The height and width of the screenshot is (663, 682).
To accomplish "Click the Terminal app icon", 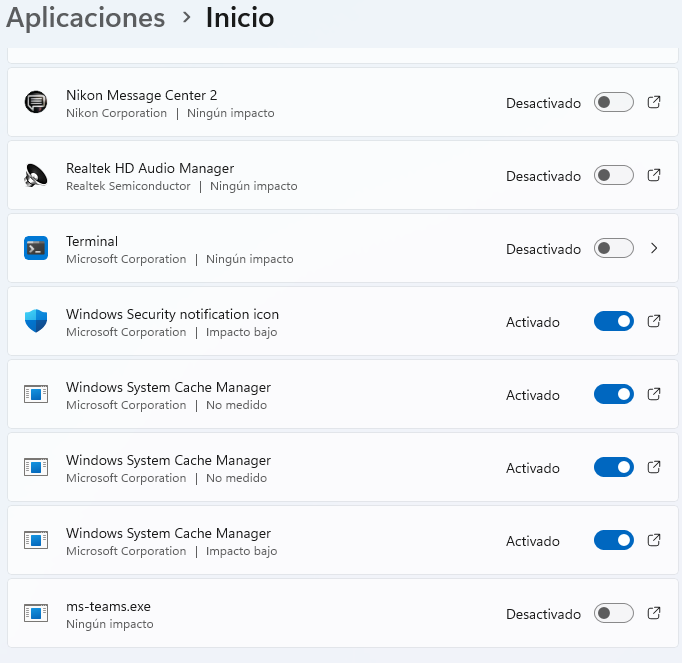I will 36,248.
